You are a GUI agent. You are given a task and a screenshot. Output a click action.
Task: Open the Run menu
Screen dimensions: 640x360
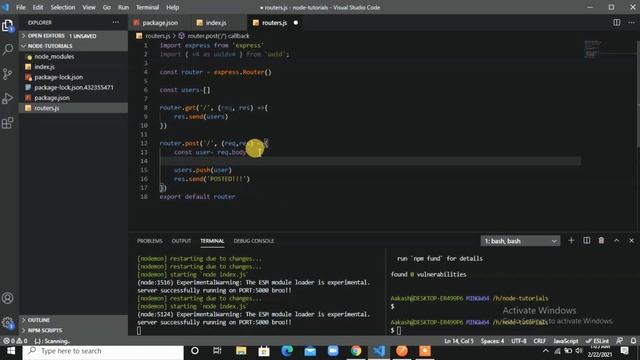pos(123,7)
